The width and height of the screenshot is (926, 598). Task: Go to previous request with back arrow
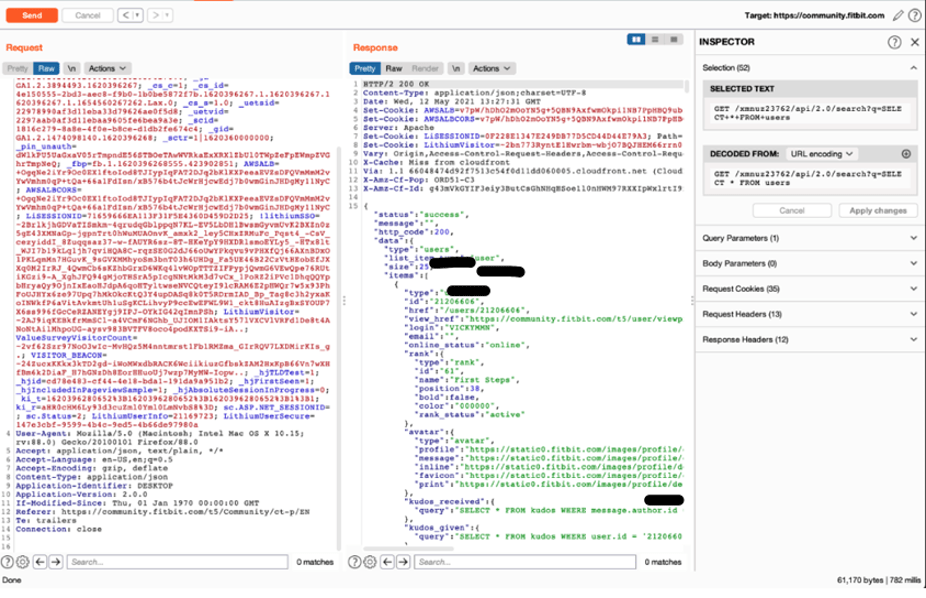(x=125, y=15)
